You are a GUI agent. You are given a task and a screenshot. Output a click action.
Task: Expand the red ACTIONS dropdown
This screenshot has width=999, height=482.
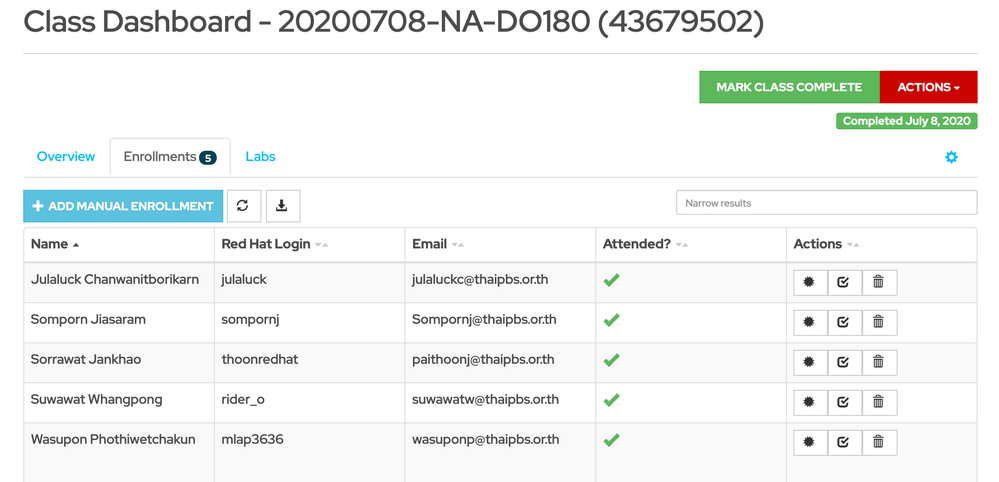[927, 87]
